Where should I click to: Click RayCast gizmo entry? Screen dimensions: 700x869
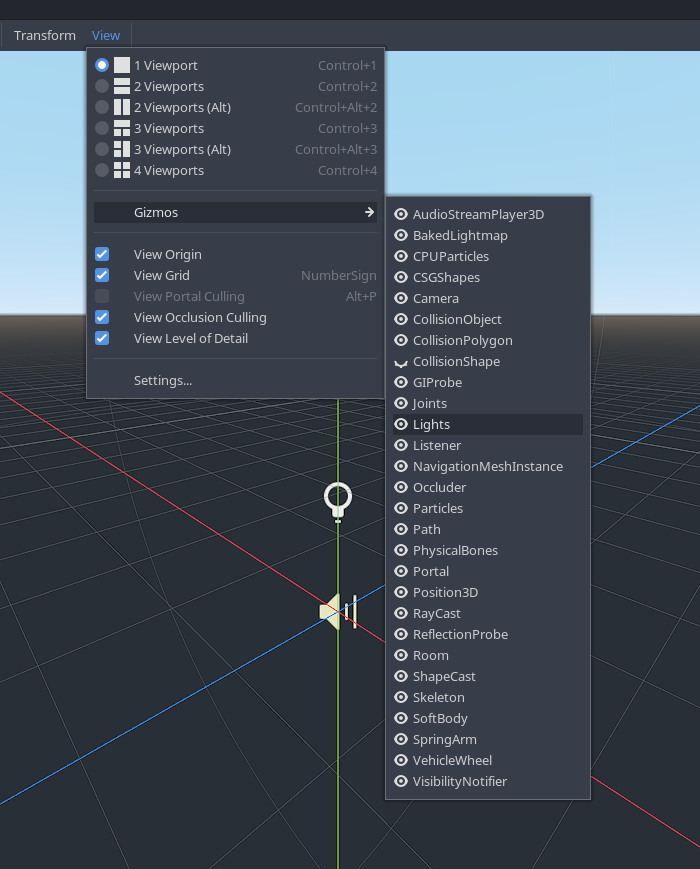coord(488,614)
